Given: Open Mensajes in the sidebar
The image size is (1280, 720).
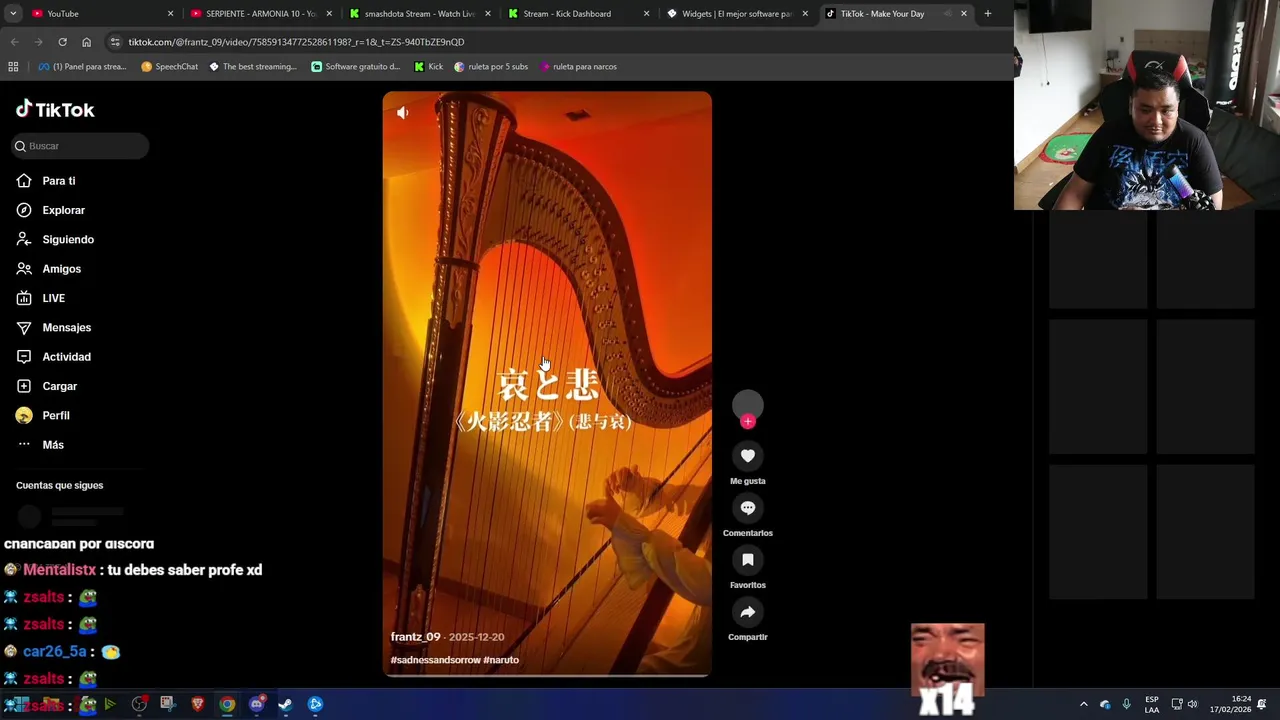Looking at the screenshot, I should pyautogui.click(x=66, y=328).
